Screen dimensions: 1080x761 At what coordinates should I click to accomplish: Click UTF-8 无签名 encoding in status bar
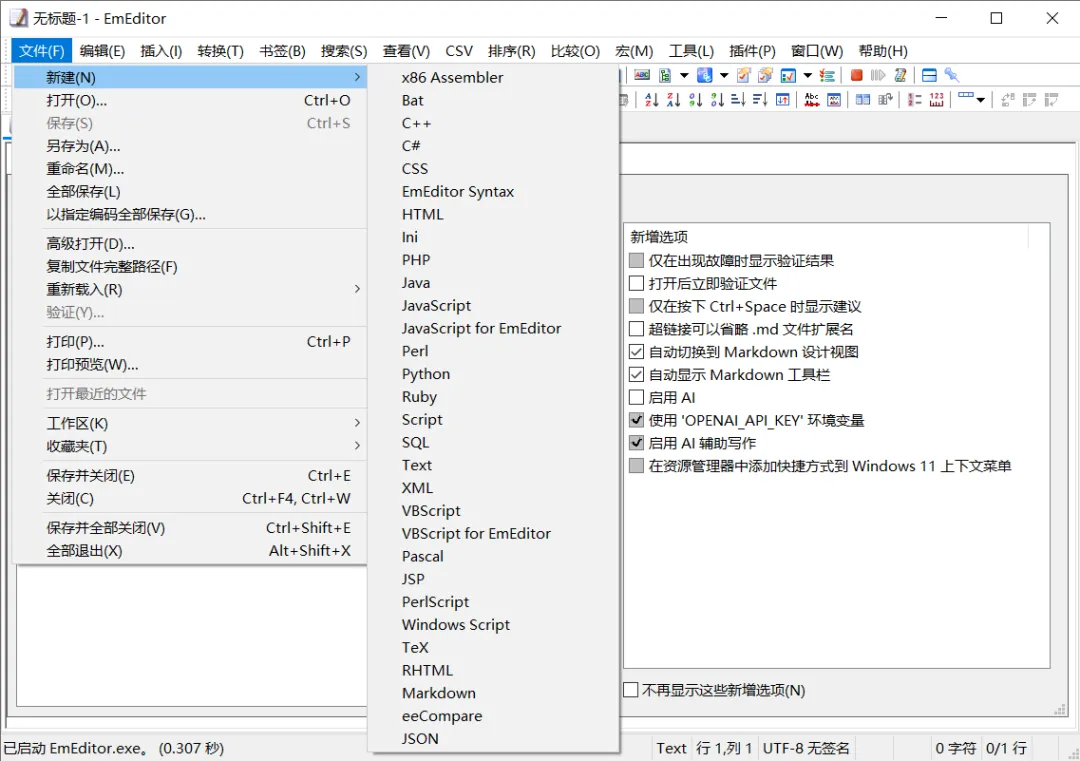[806, 748]
